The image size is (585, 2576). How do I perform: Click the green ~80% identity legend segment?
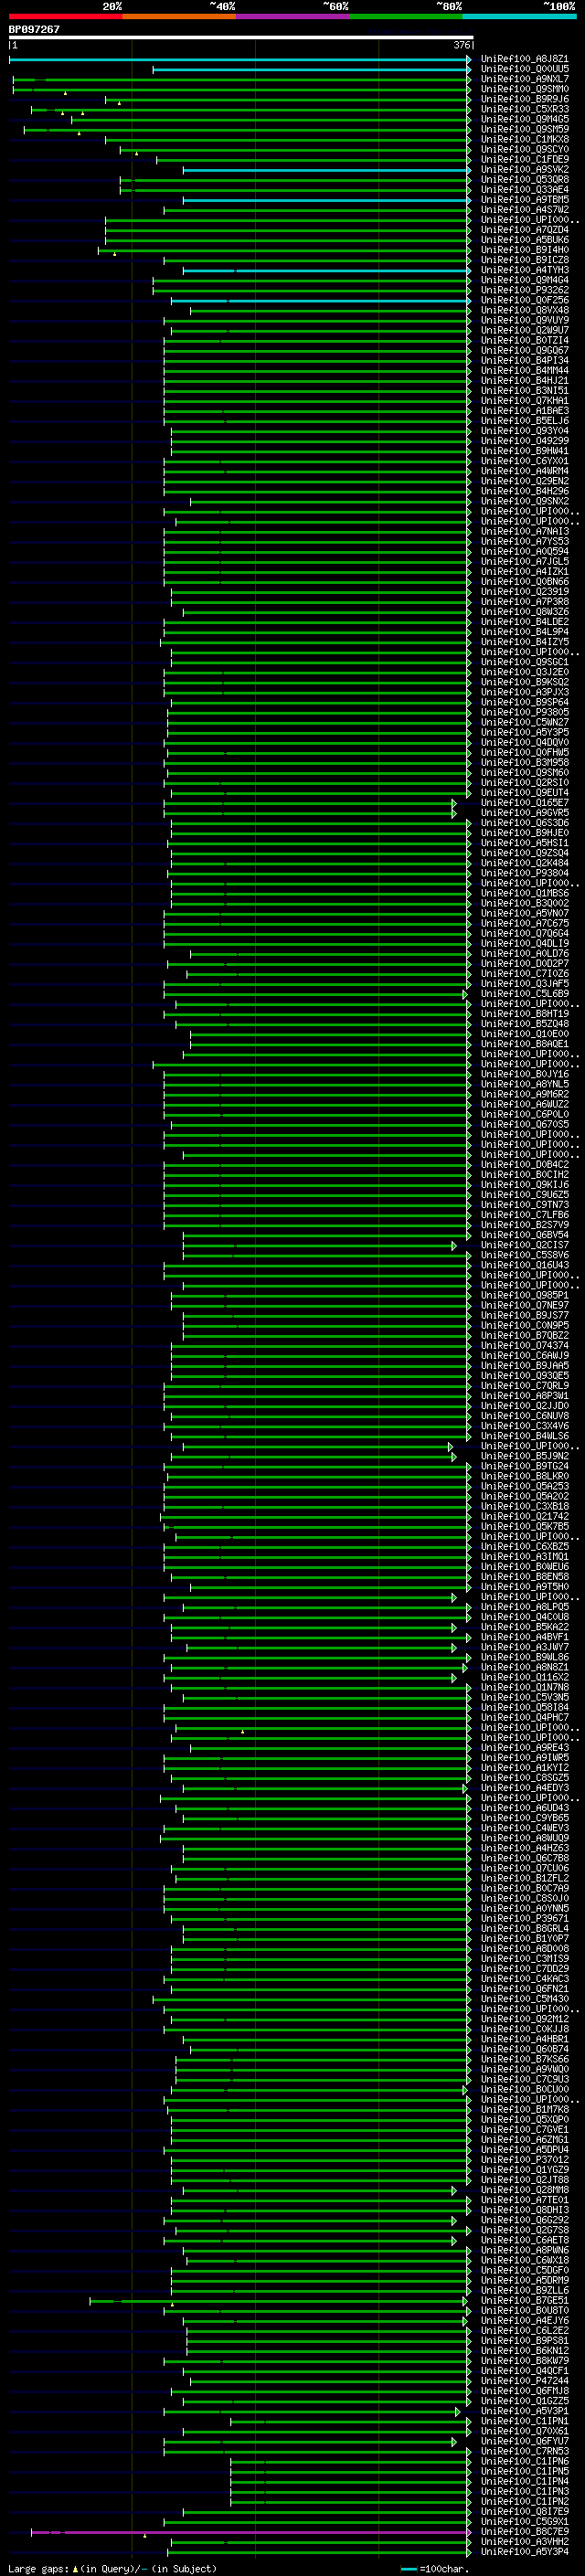[406, 16]
